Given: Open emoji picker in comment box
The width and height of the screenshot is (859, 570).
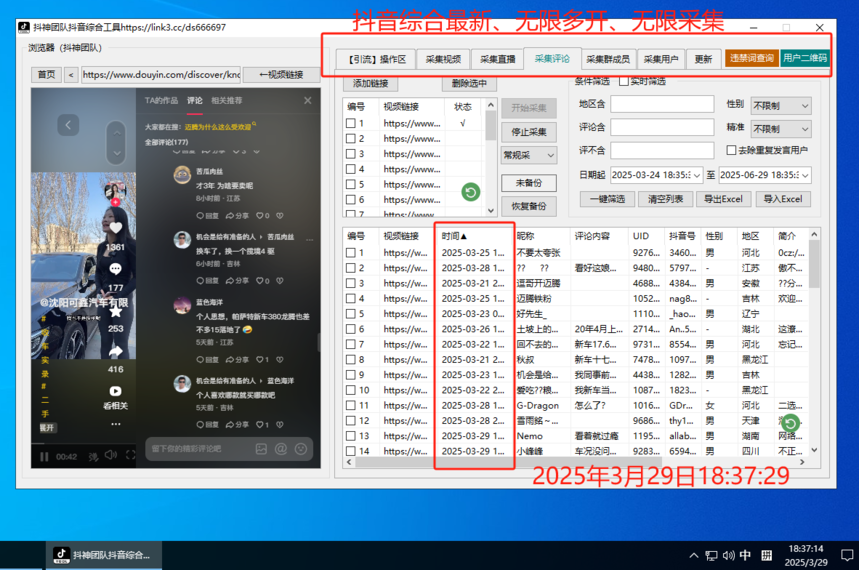Looking at the screenshot, I should [x=301, y=449].
